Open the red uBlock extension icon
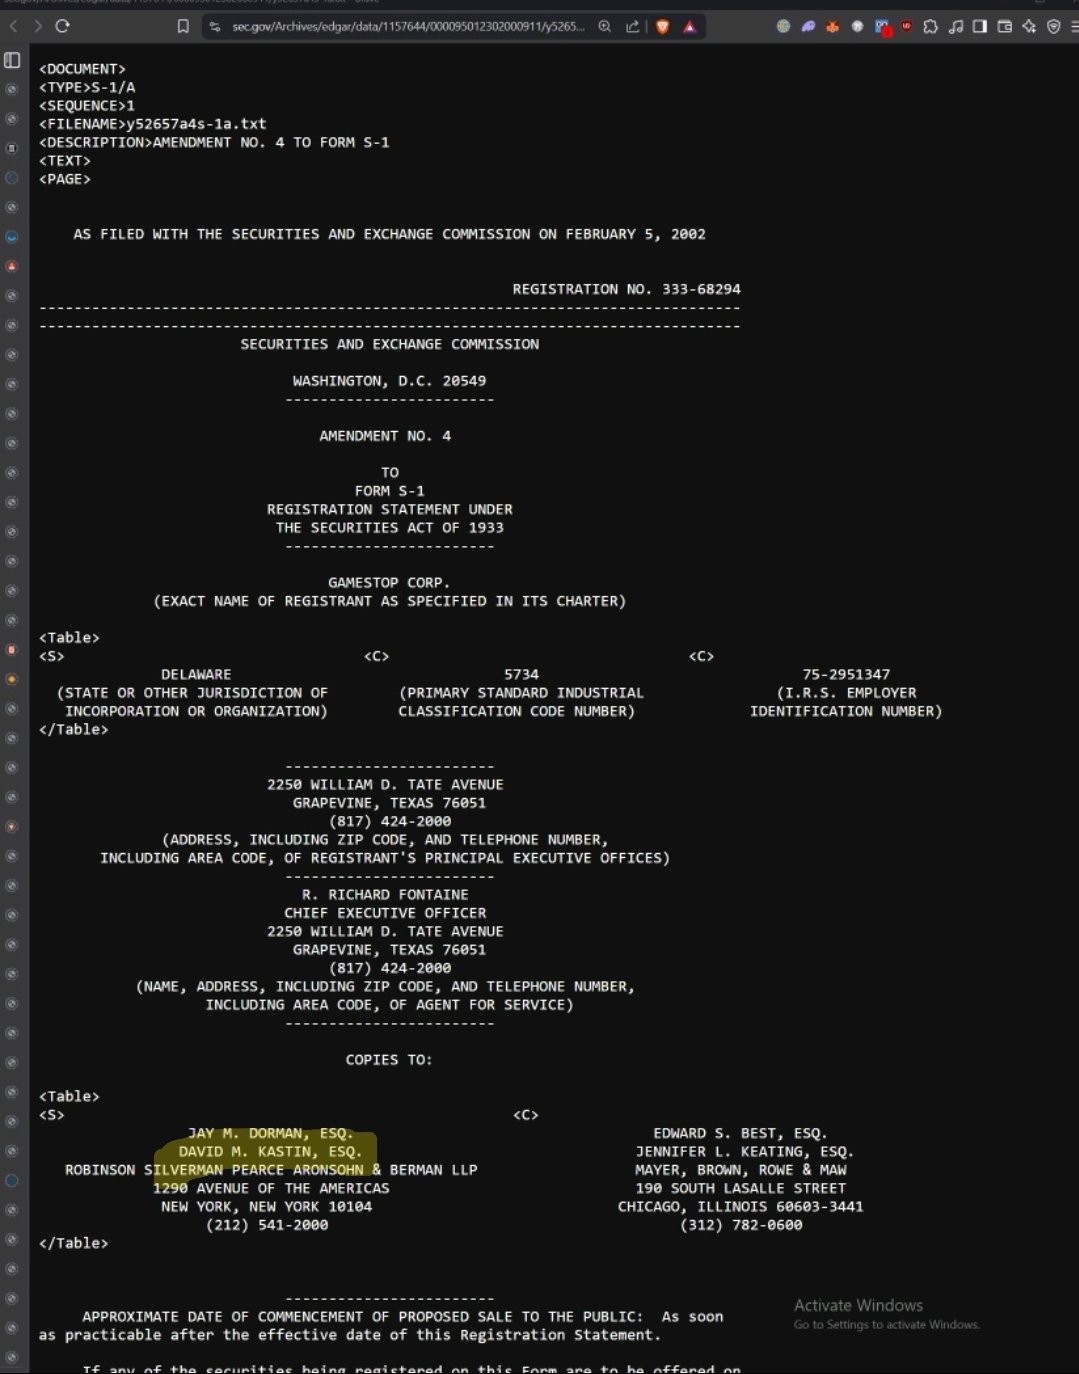This screenshot has width=1079, height=1374. [907, 27]
